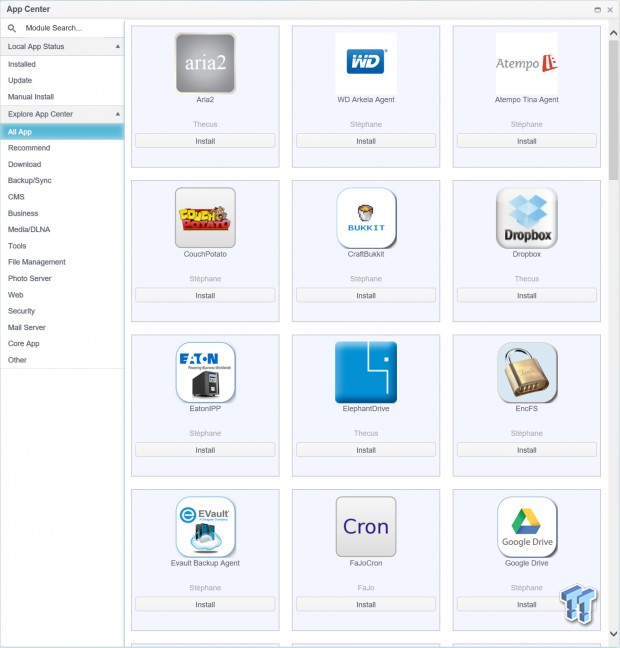
Task: Select the Mail Server category
Action: click(27, 327)
